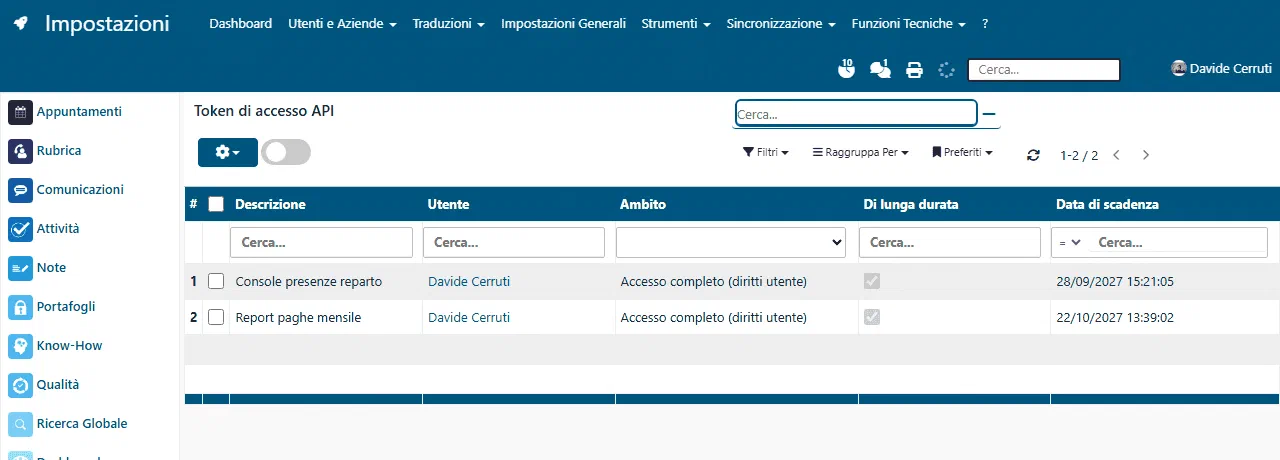Click the Note sidebar icon
The image size is (1280, 460).
coord(20,268)
